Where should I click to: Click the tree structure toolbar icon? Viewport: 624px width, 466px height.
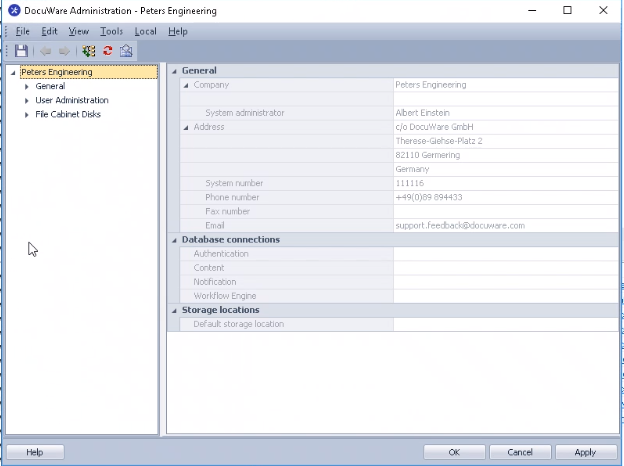(89, 50)
